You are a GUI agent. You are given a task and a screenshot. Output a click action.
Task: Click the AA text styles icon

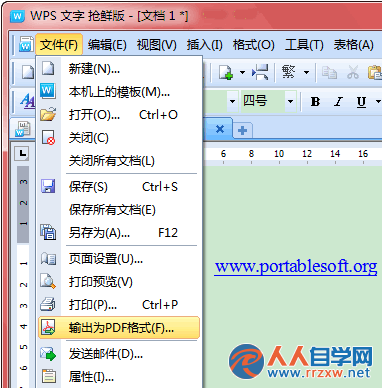tap(27, 100)
